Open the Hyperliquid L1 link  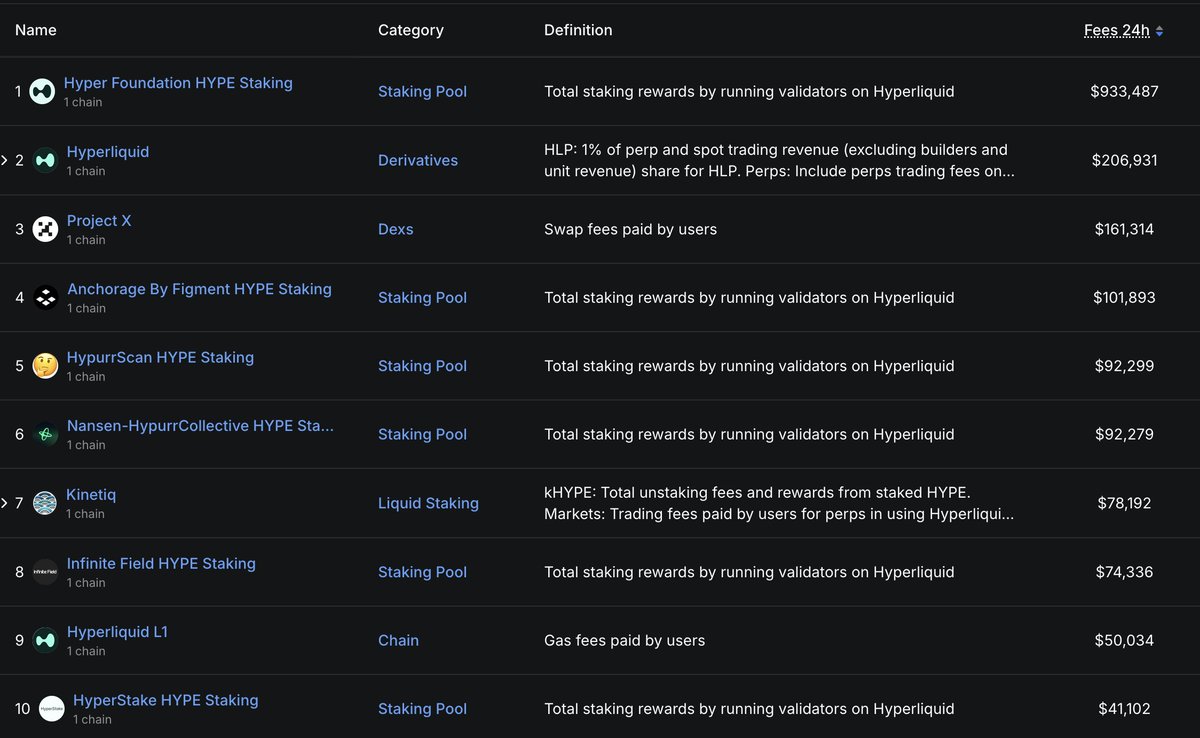(117, 632)
